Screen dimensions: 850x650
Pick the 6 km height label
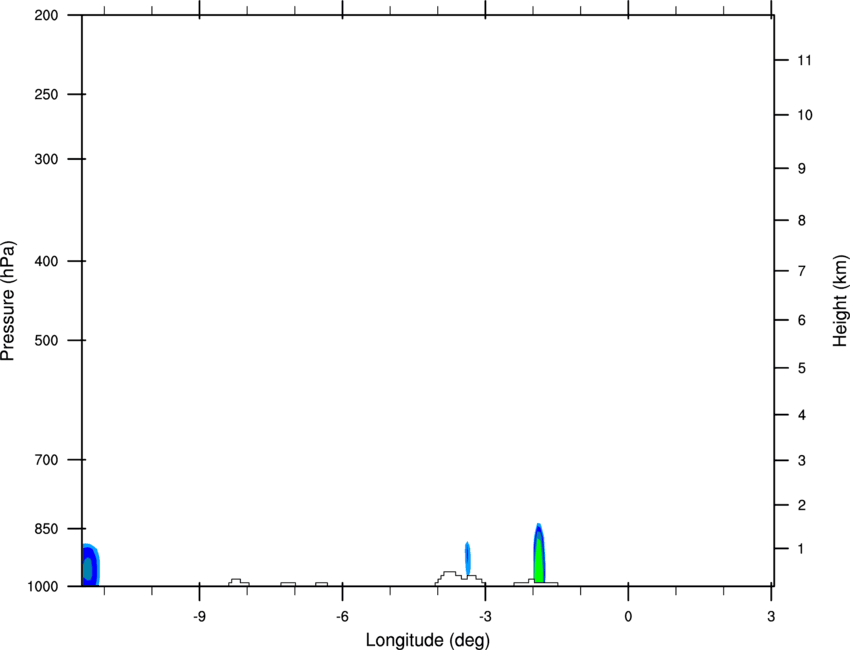(x=802, y=320)
